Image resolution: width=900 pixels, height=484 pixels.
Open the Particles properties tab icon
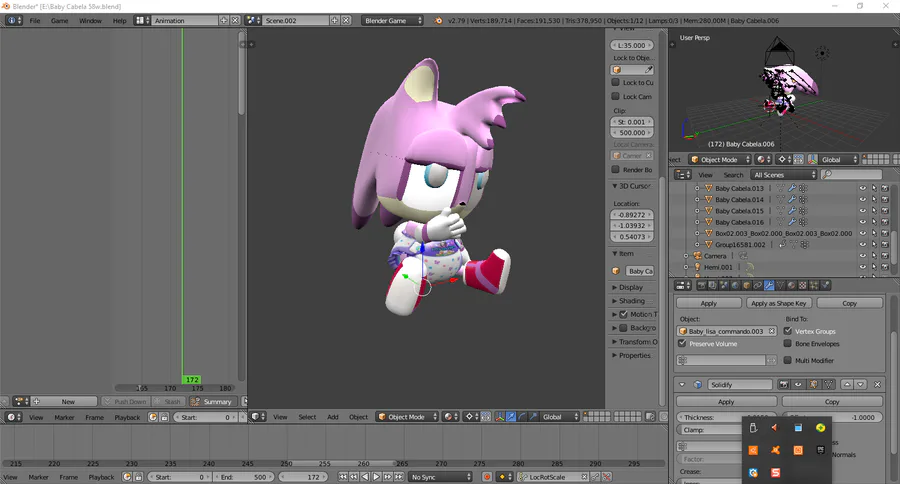(x=814, y=285)
